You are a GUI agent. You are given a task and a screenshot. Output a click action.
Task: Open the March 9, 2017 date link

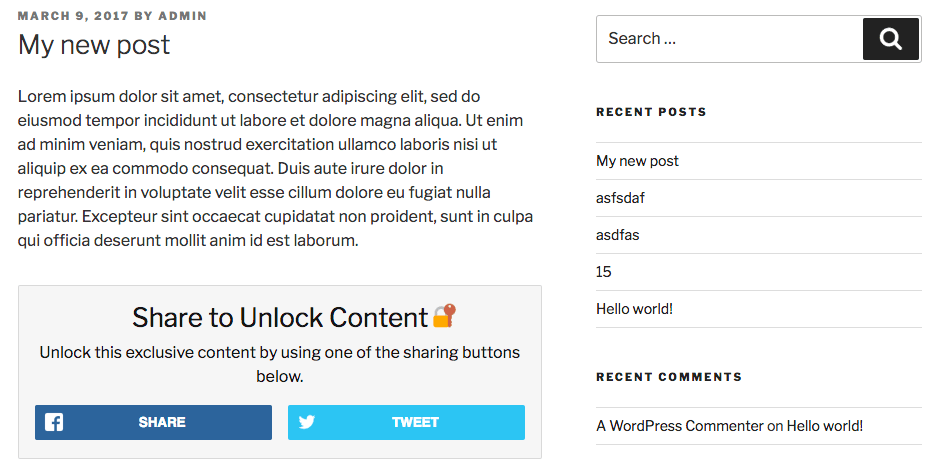(72, 16)
